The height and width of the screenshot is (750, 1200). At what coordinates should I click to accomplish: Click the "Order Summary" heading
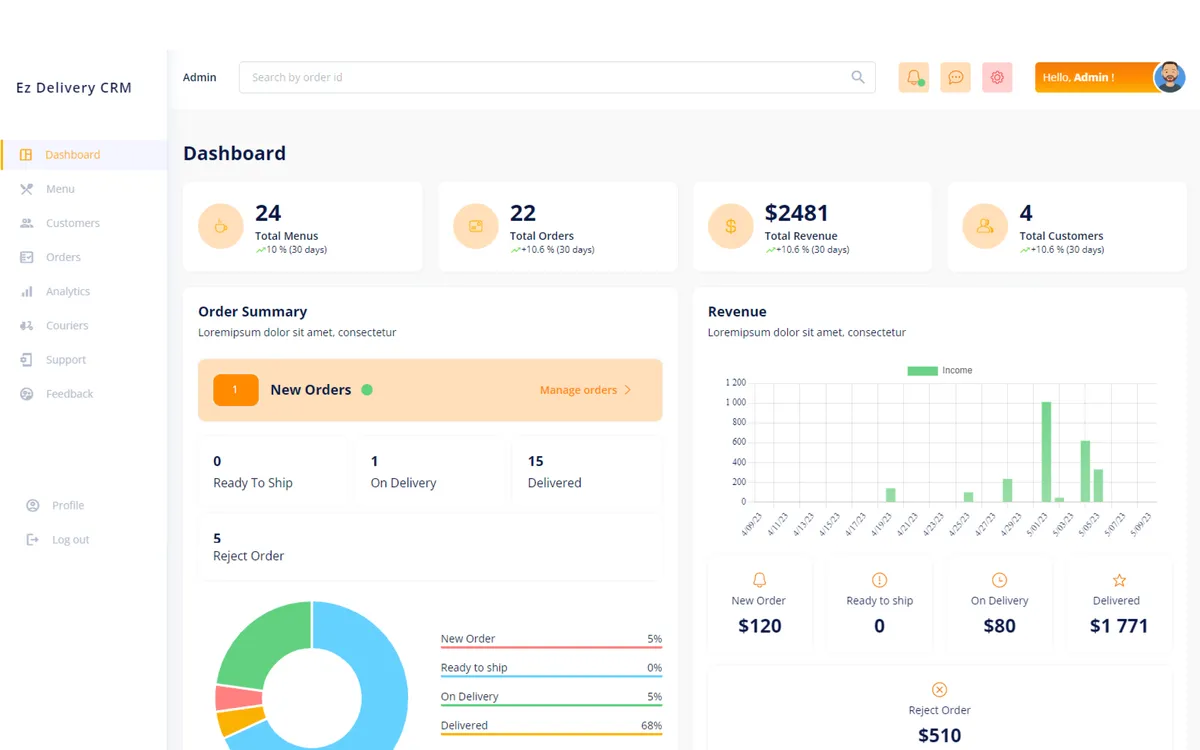coord(252,312)
